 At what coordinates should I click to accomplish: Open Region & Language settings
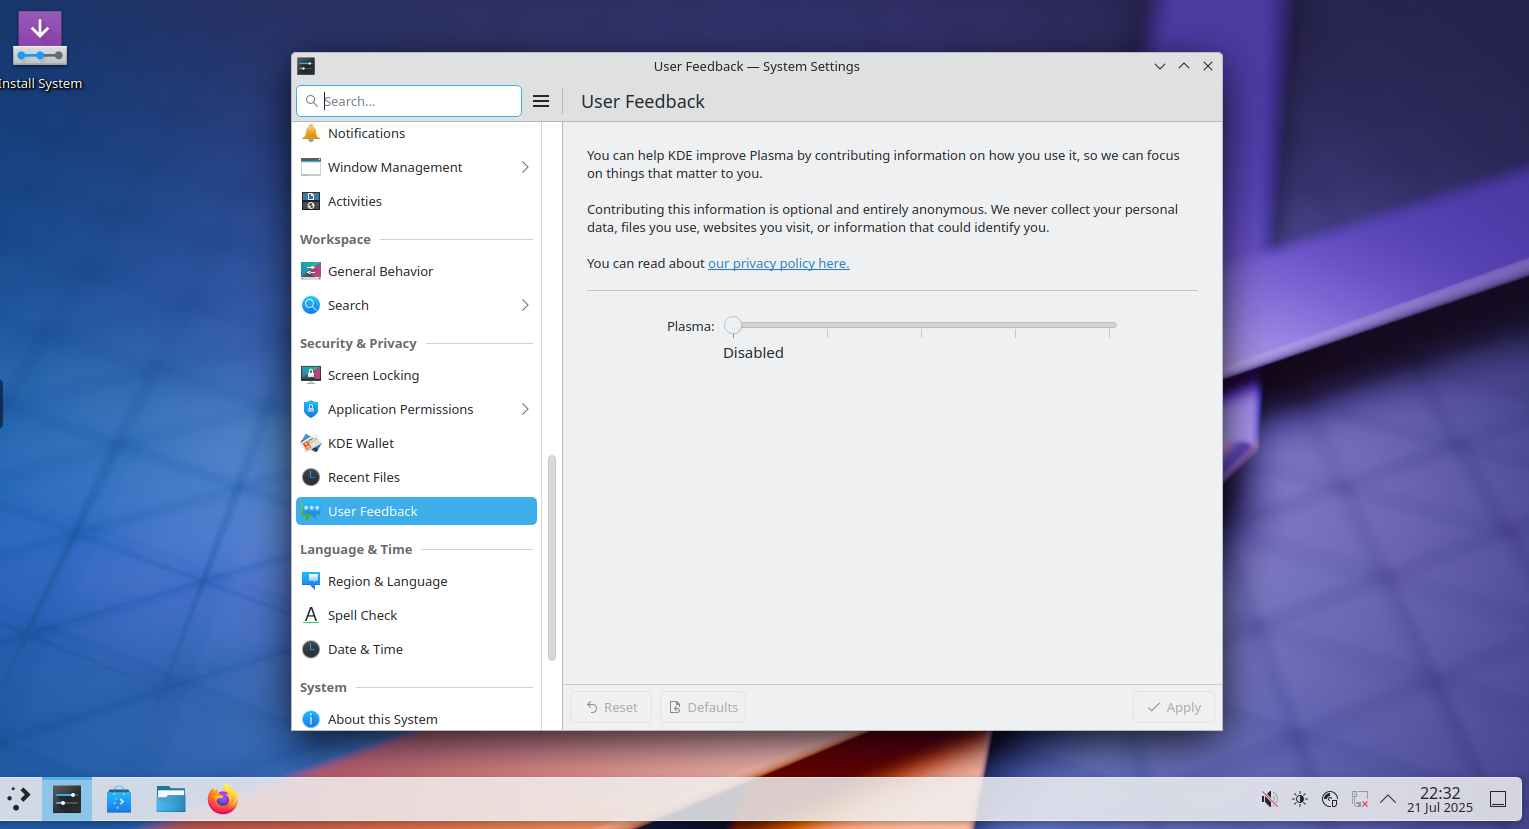[x=387, y=581]
